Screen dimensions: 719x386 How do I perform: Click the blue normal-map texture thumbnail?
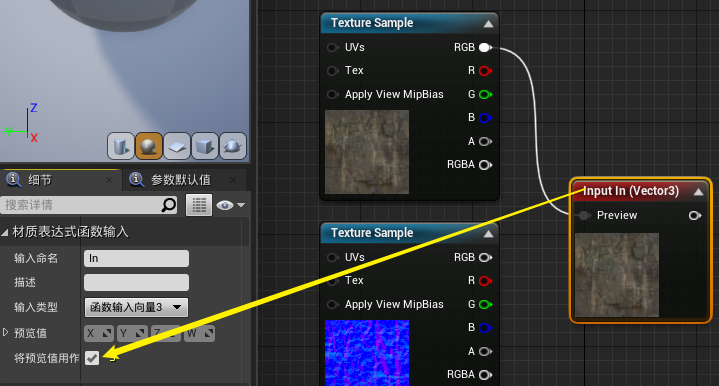[367, 353]
